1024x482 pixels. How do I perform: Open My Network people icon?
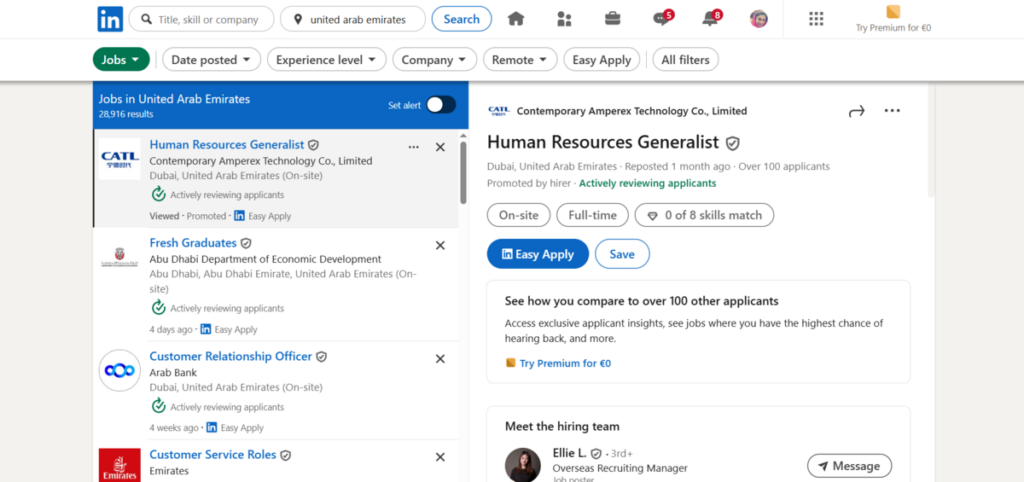(x=564, y=19)
